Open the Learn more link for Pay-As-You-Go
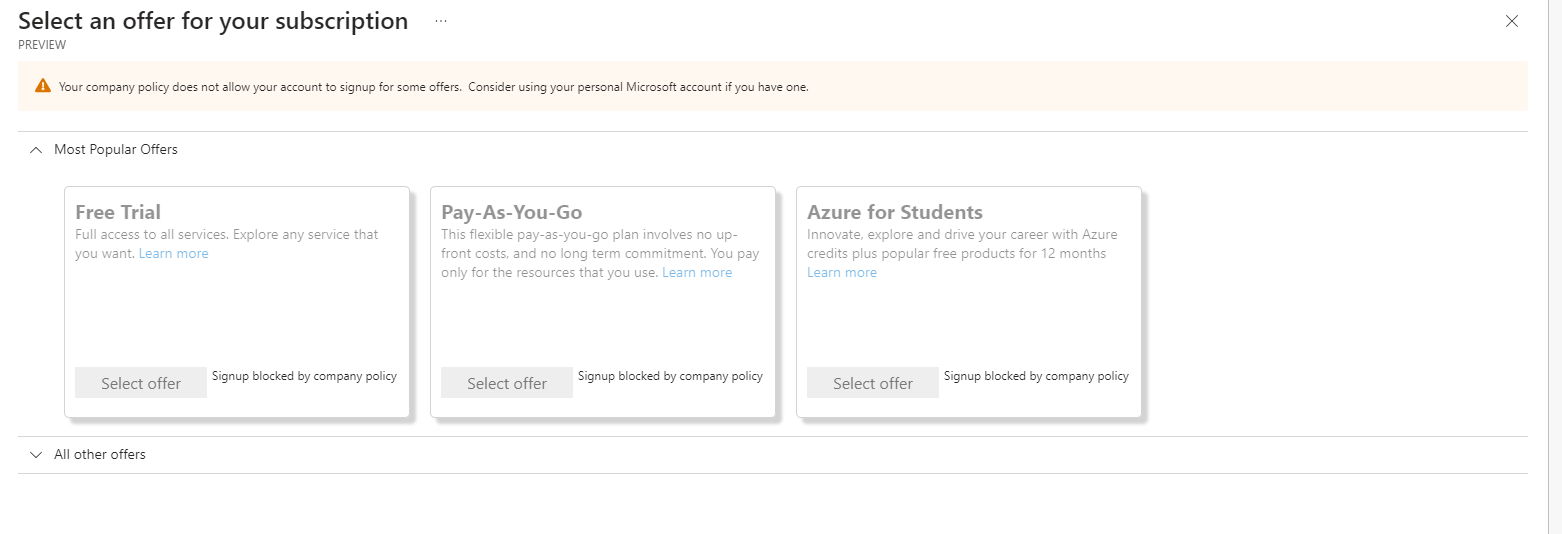 (697, 273)
